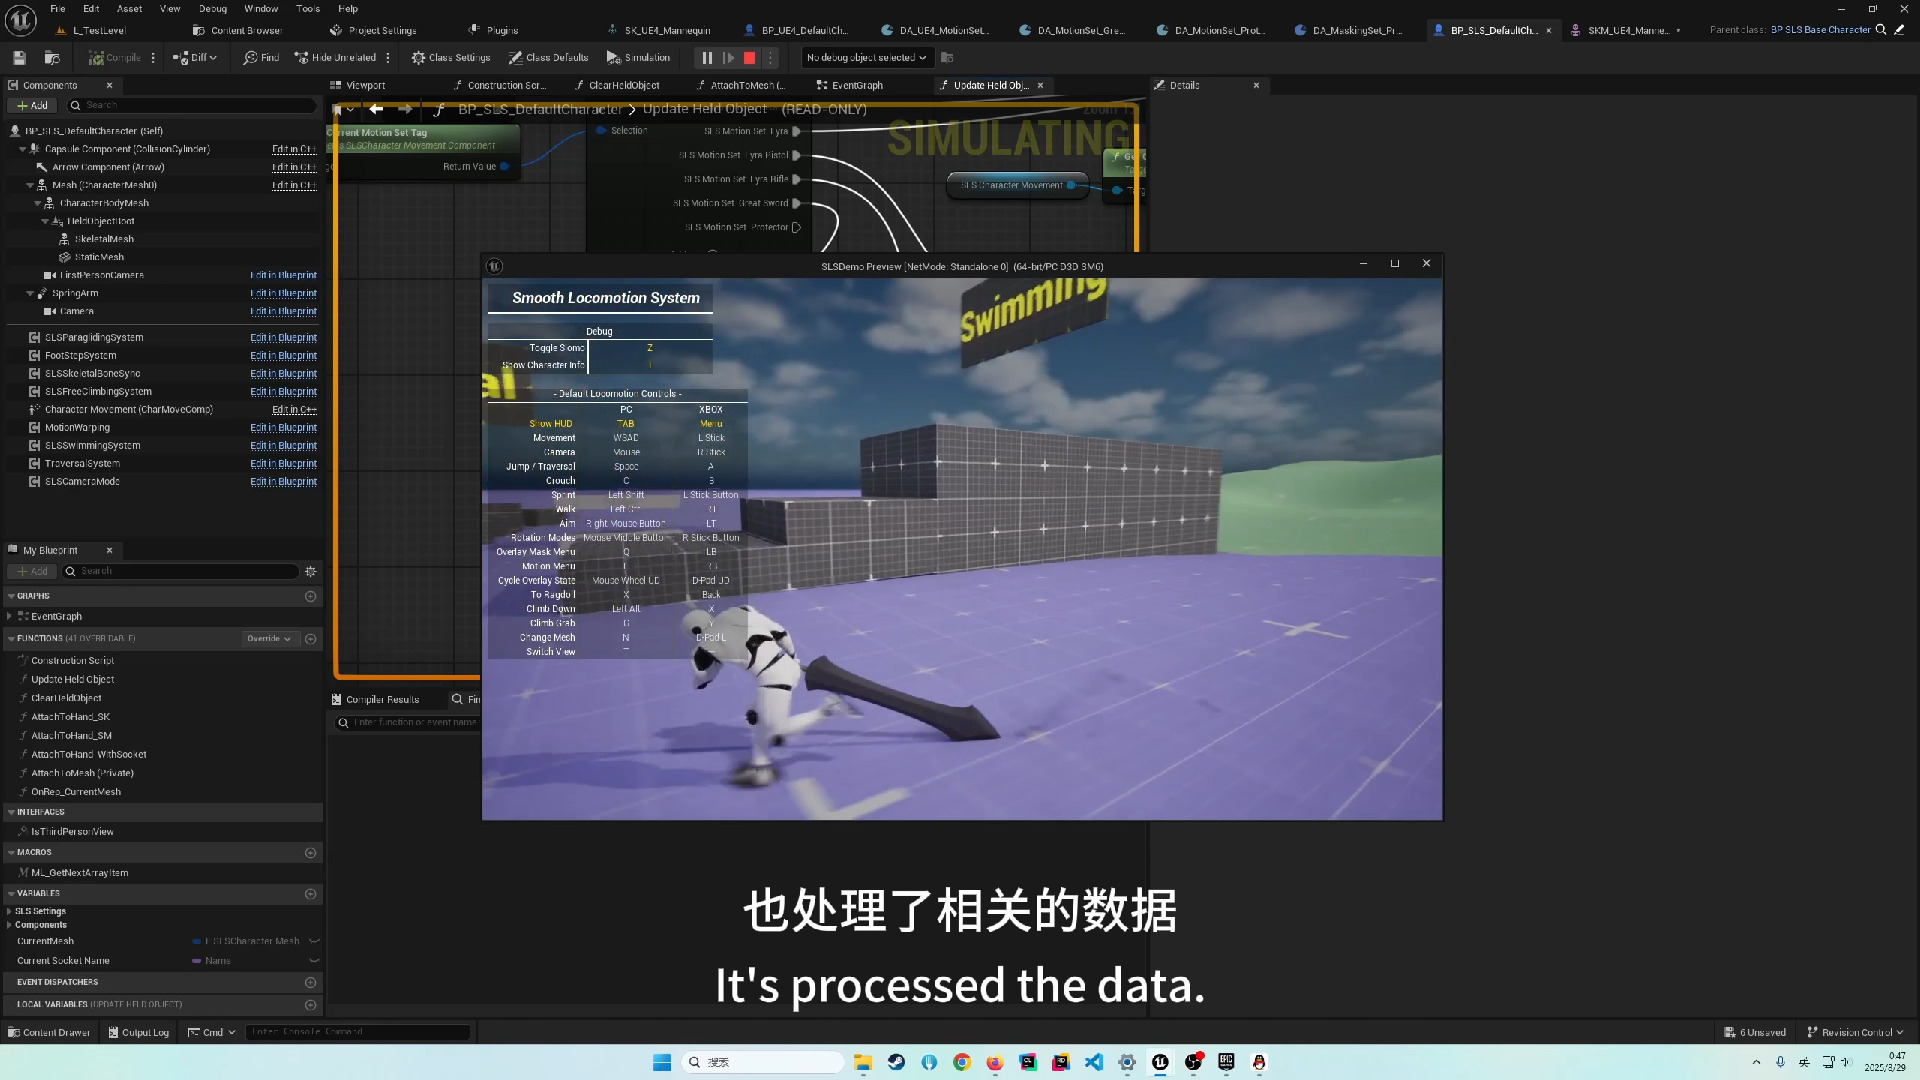Open Hide Unrelated options three-dot menu
Image resolution: width=1920 pixels, height=1080 pixels.
(388, 58)
